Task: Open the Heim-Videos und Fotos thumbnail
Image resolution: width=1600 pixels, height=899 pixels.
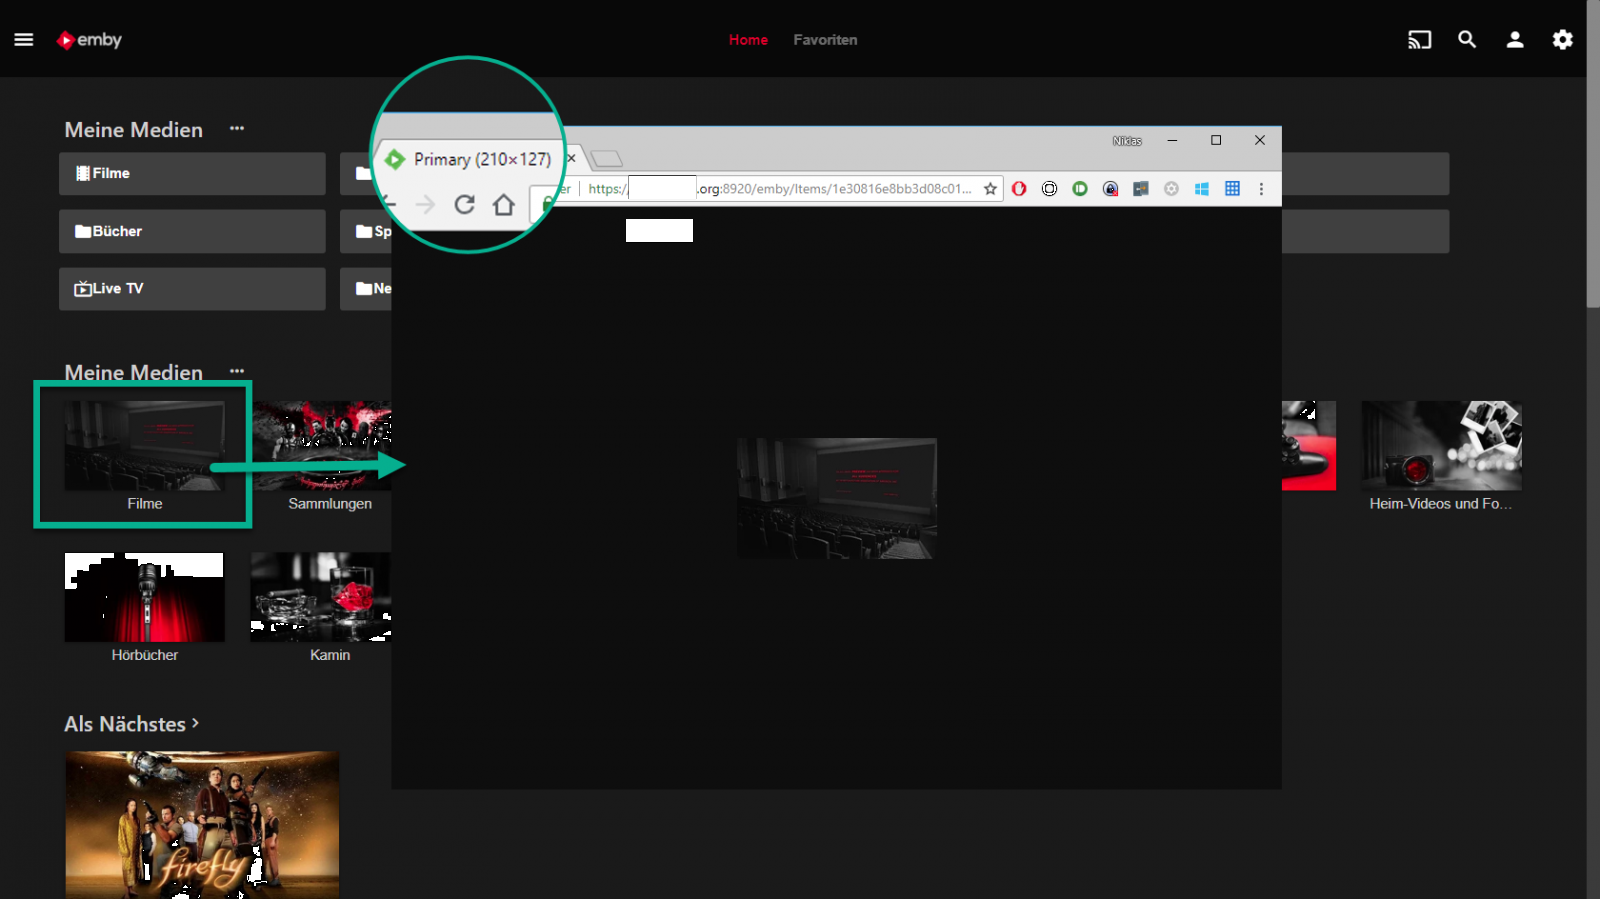Action: pyautogui.click(x=1441, y=446)
